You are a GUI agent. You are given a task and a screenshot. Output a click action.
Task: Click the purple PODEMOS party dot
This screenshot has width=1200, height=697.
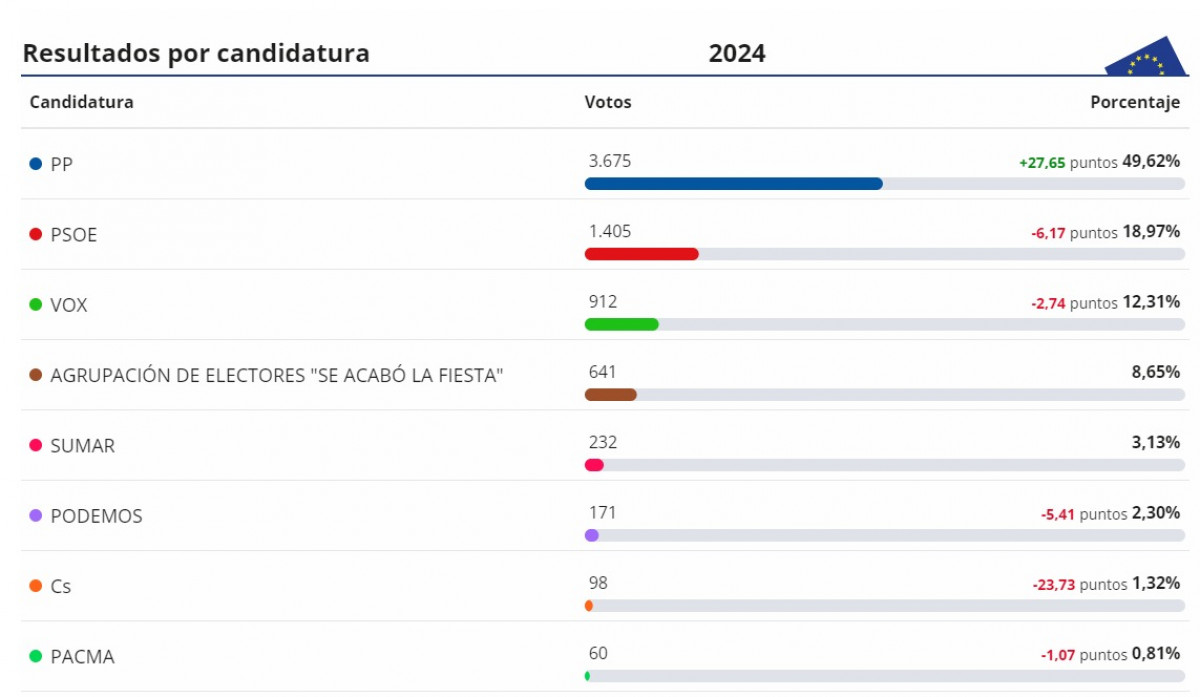click(36, 516)
